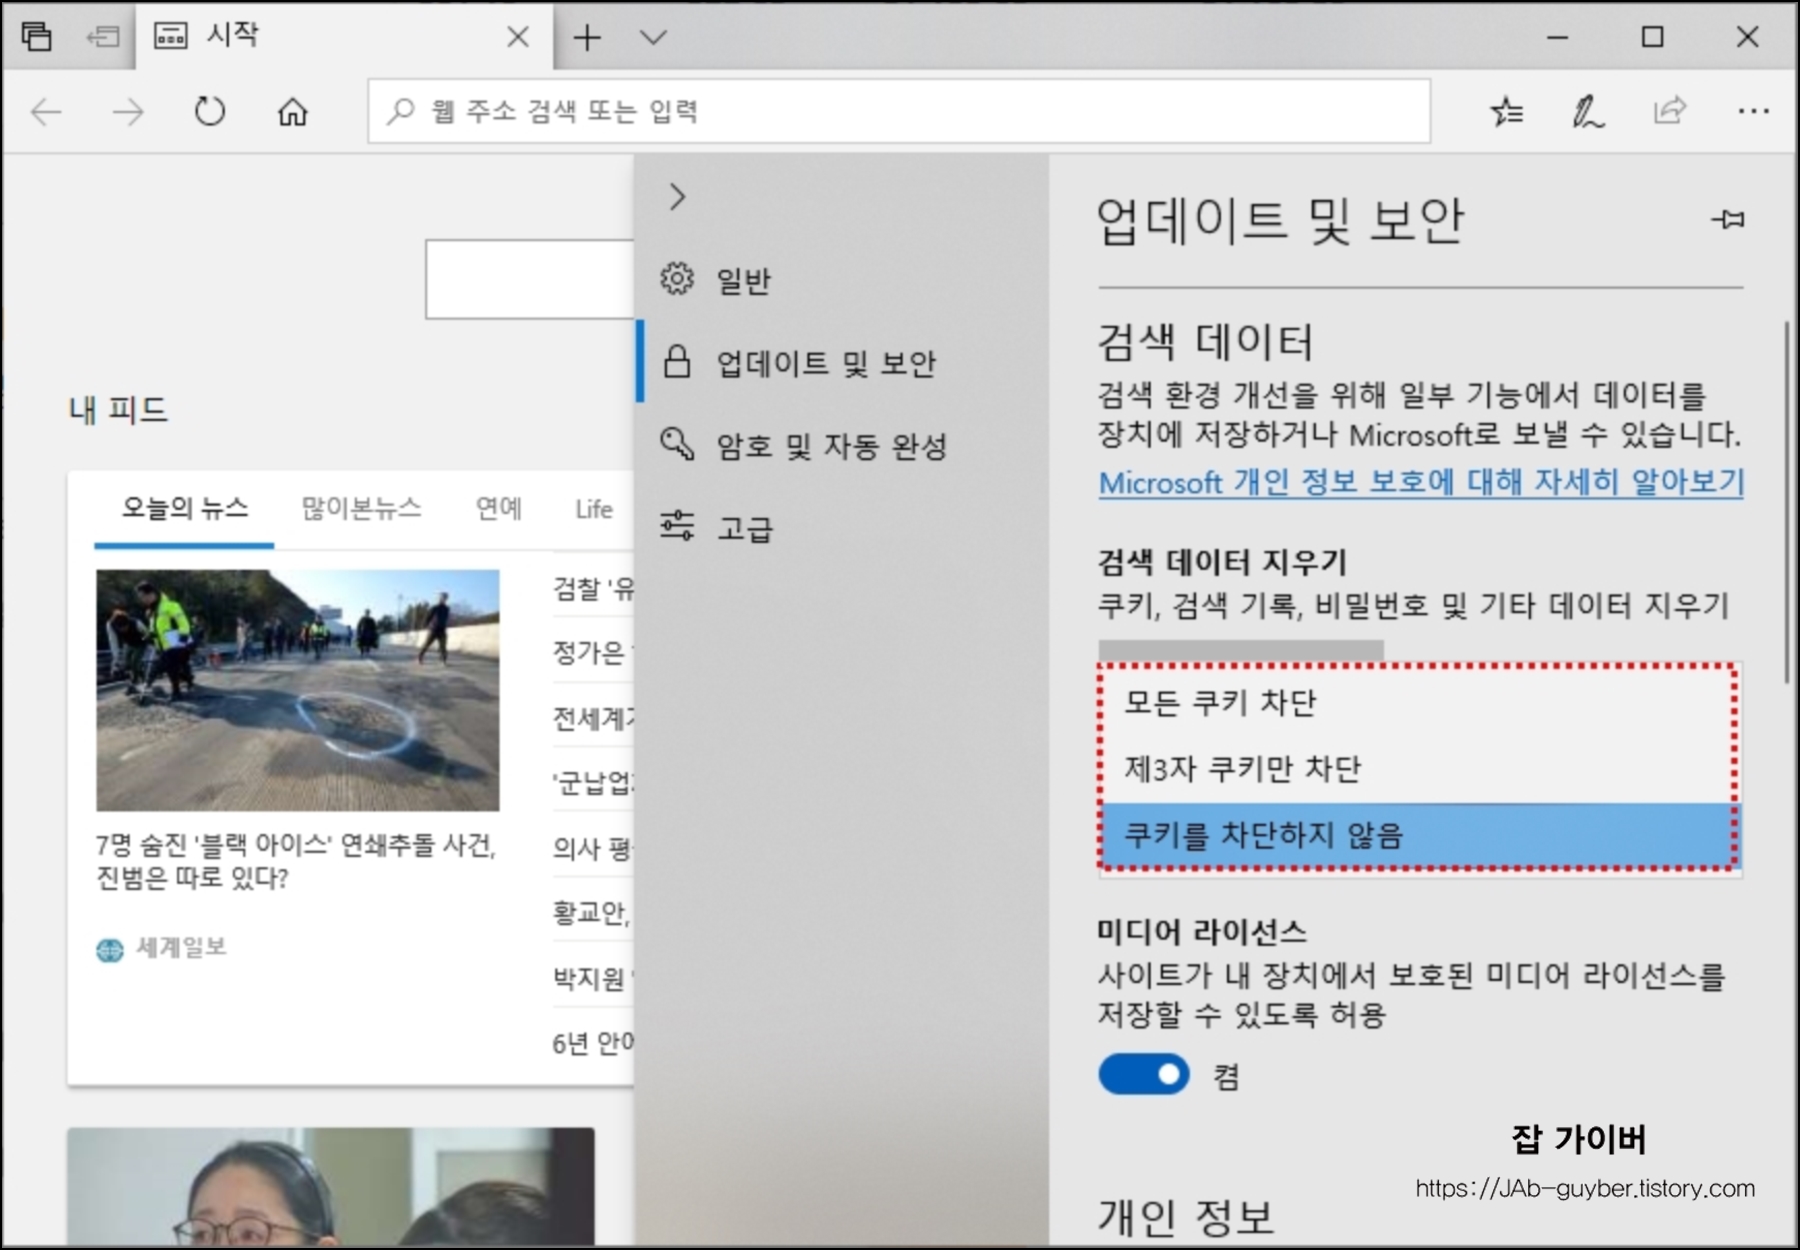Image resolution: width=1800 pixels, height=1250 pixels.
Task: Select 업데이트 및 보안 settings category
Action: click(x=841, y=362)
